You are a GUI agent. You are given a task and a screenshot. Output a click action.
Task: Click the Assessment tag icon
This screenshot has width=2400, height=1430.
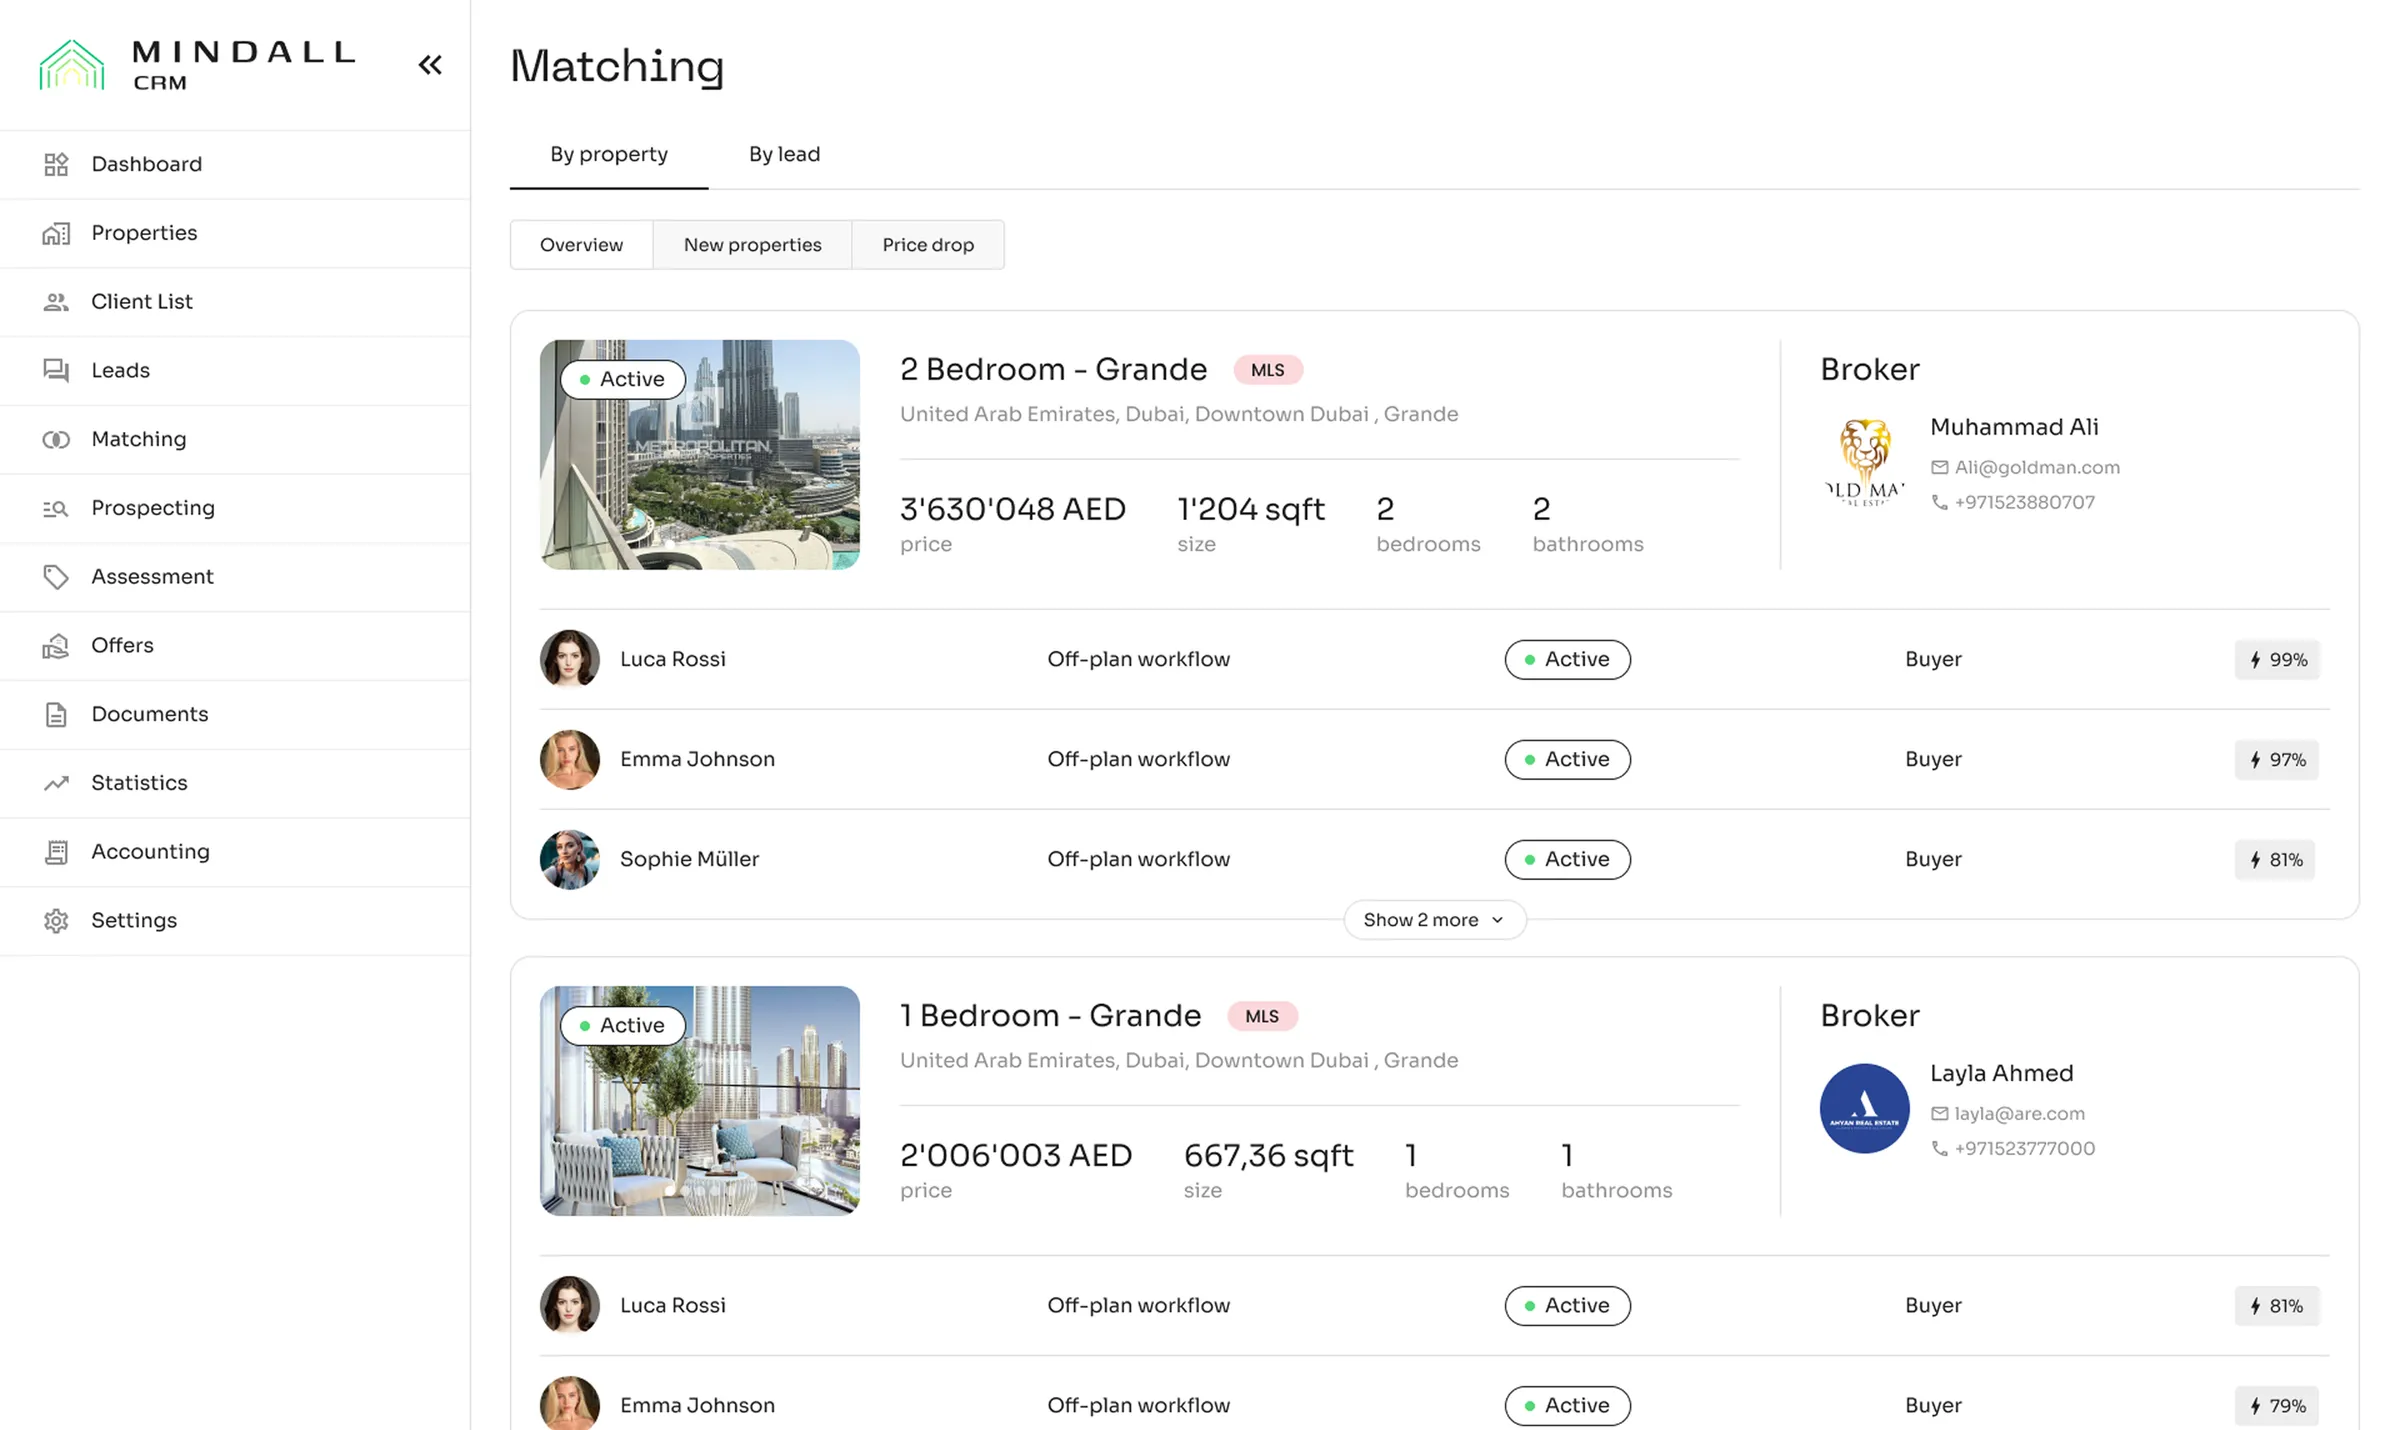point(56,577)
